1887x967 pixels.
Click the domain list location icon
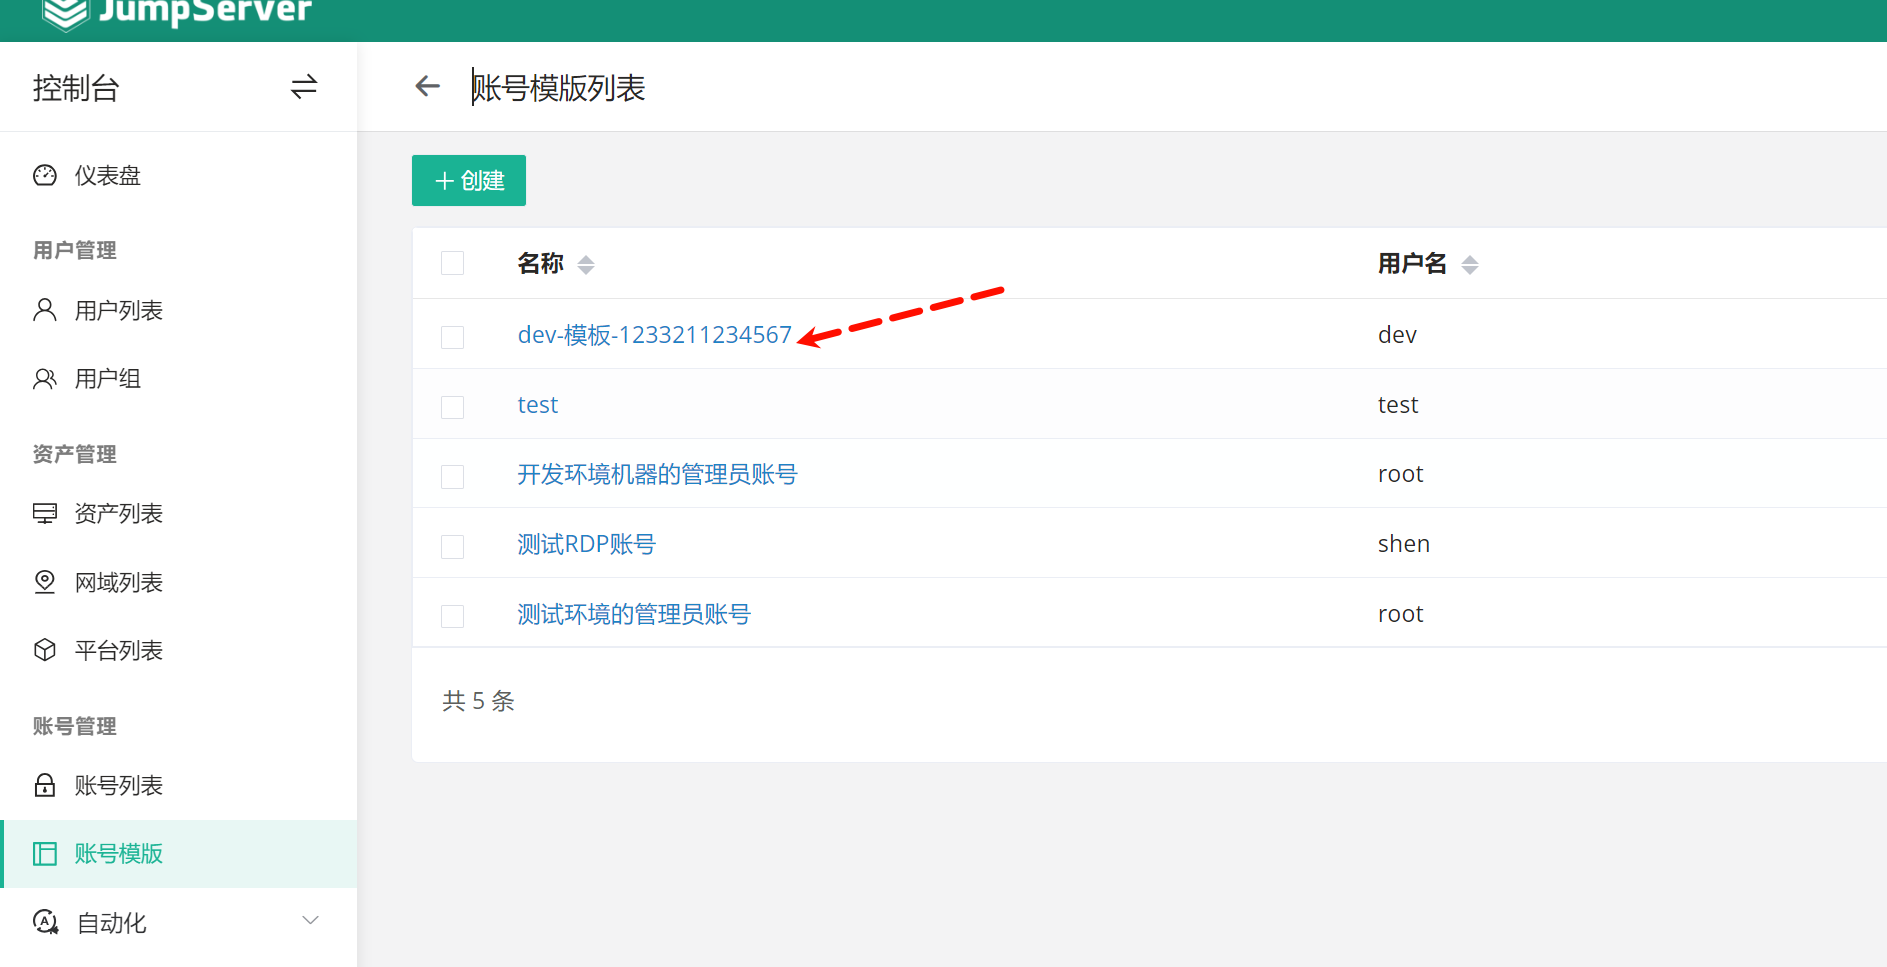pyautogui.click(x=45, y=582)
